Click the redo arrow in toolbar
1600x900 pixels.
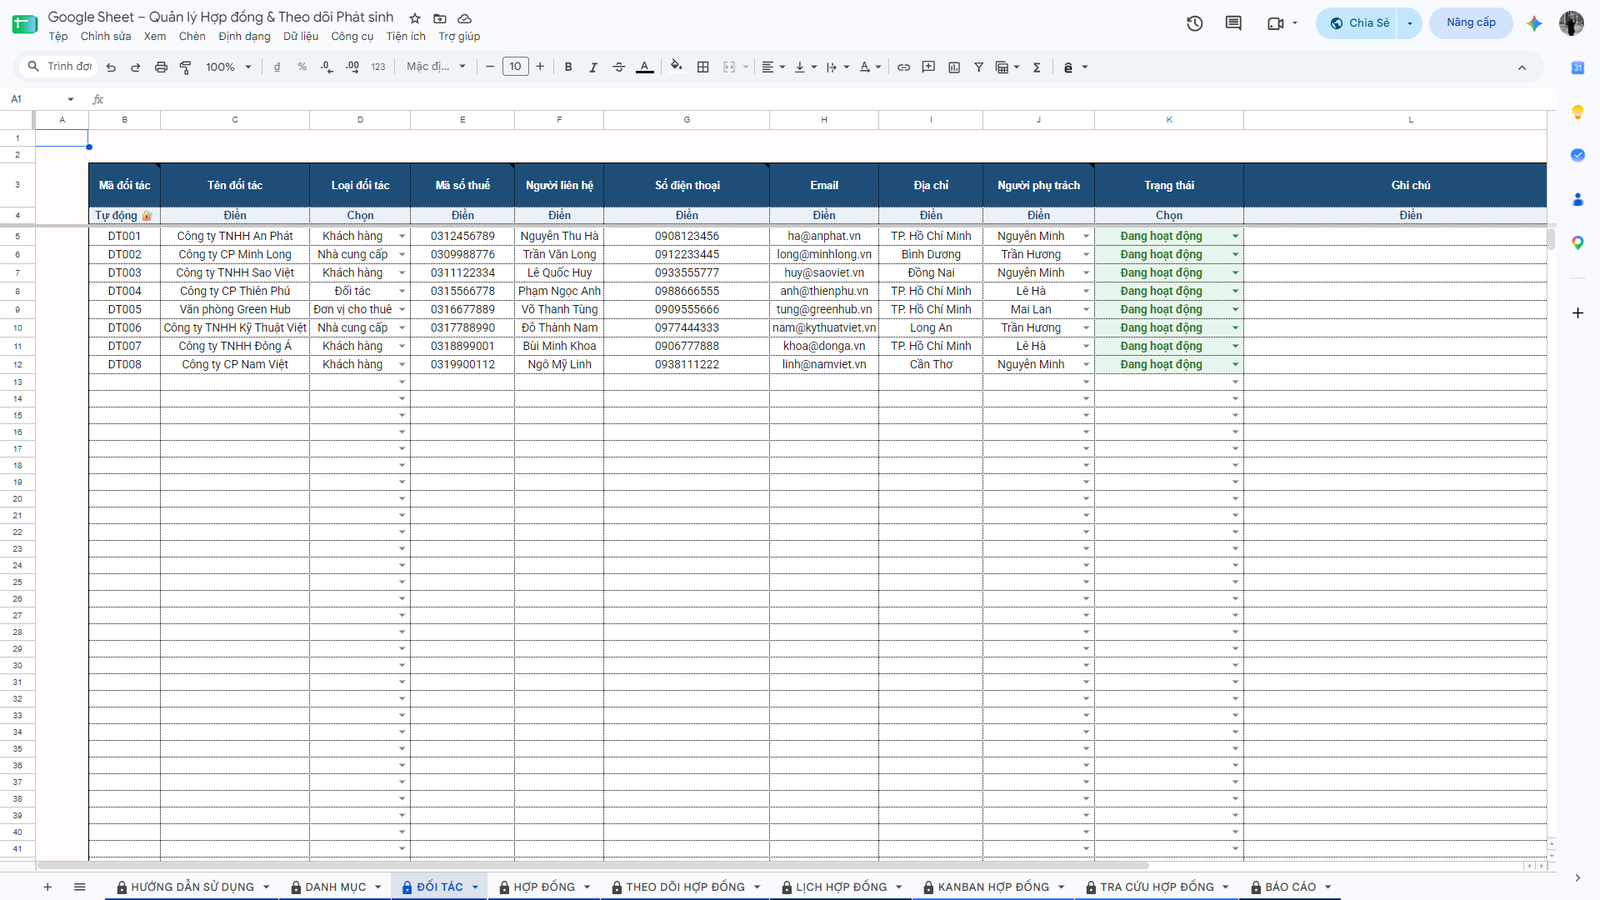(135, 67)
